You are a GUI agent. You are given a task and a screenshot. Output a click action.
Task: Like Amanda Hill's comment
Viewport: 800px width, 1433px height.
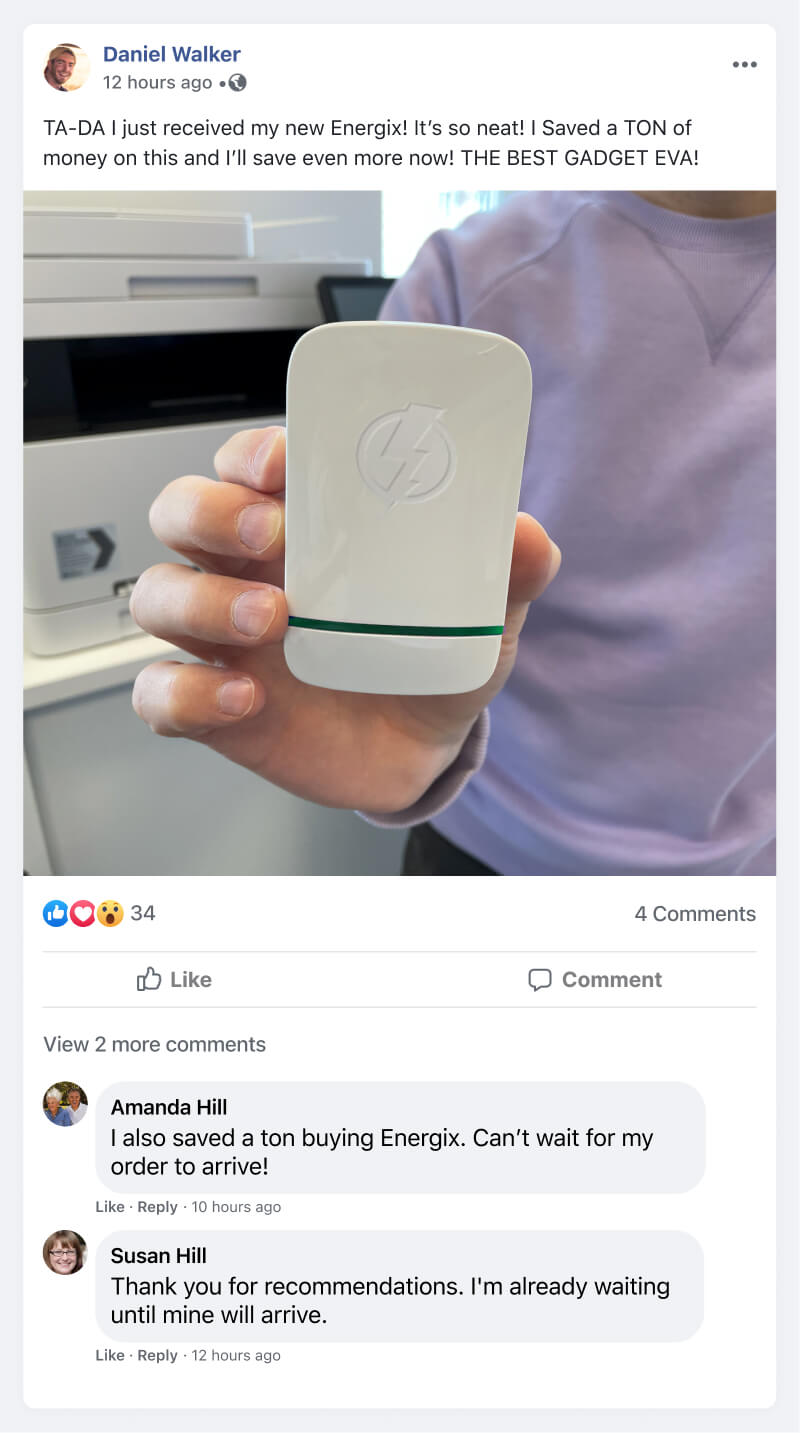pyautogui.click(x=110, y=1207)
